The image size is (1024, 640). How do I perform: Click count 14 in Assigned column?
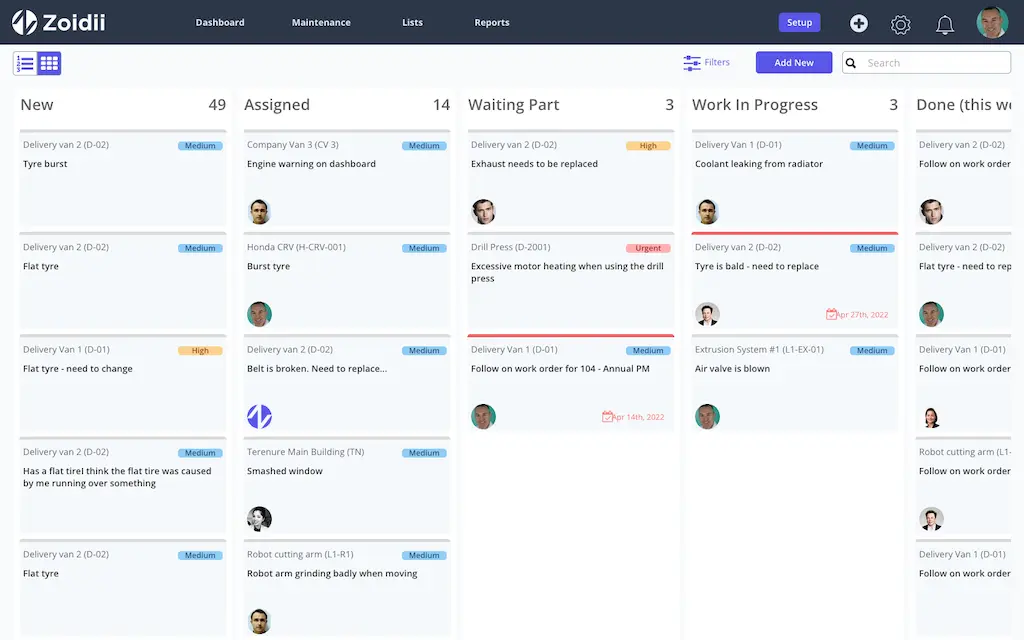pyautogui.click(x=441, y=104)
